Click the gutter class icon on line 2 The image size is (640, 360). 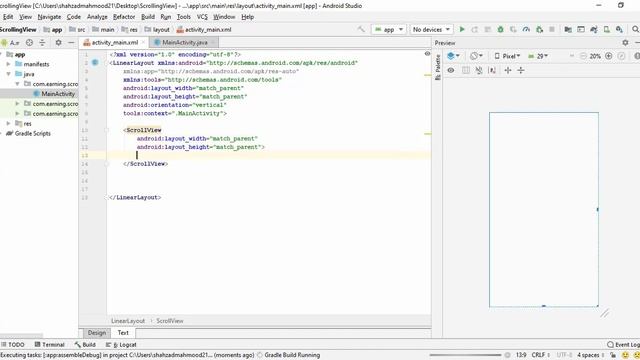pos(95,62)
